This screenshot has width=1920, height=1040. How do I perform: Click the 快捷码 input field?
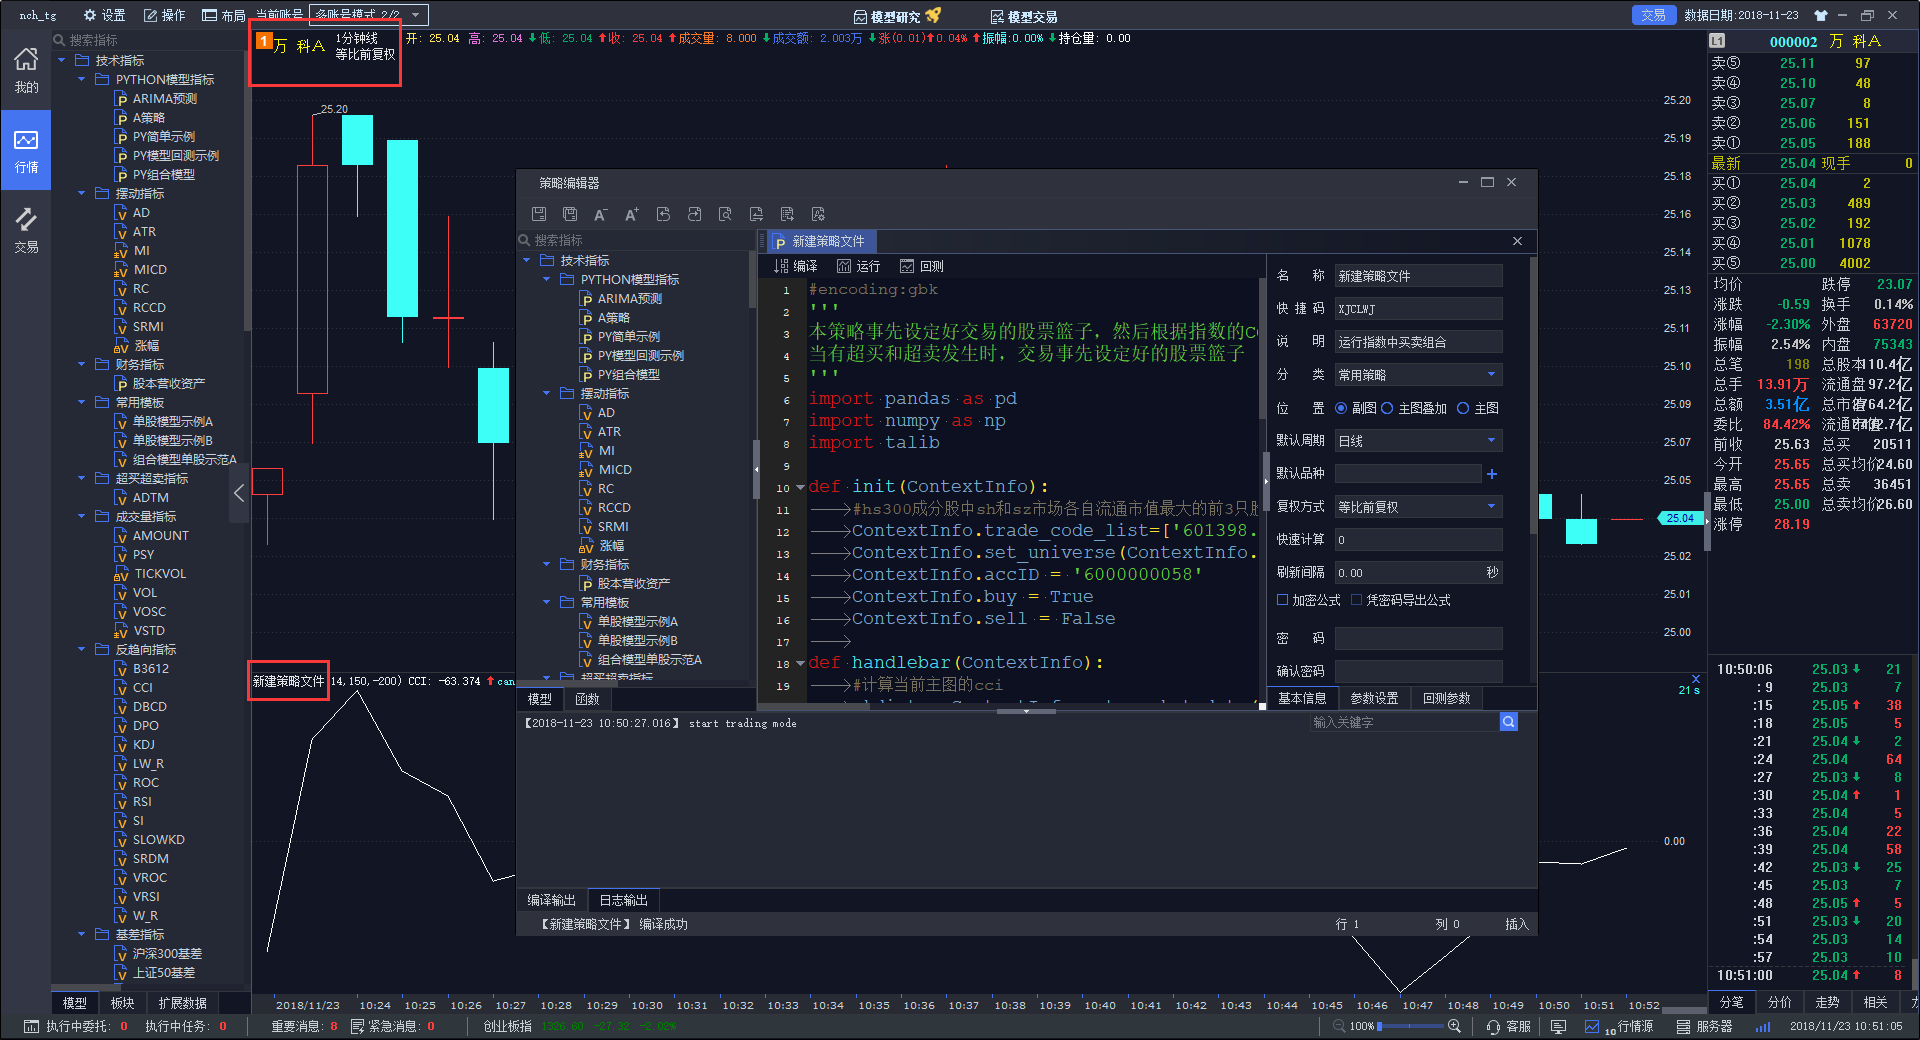click(1418, 309)
